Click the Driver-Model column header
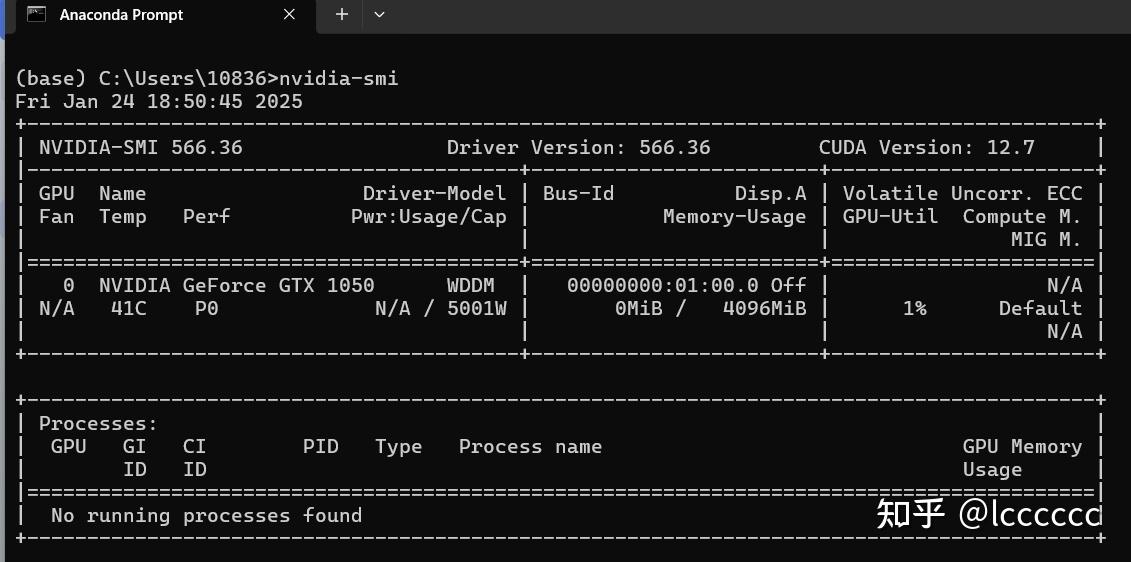The image size is (1131, 562). 434,193
